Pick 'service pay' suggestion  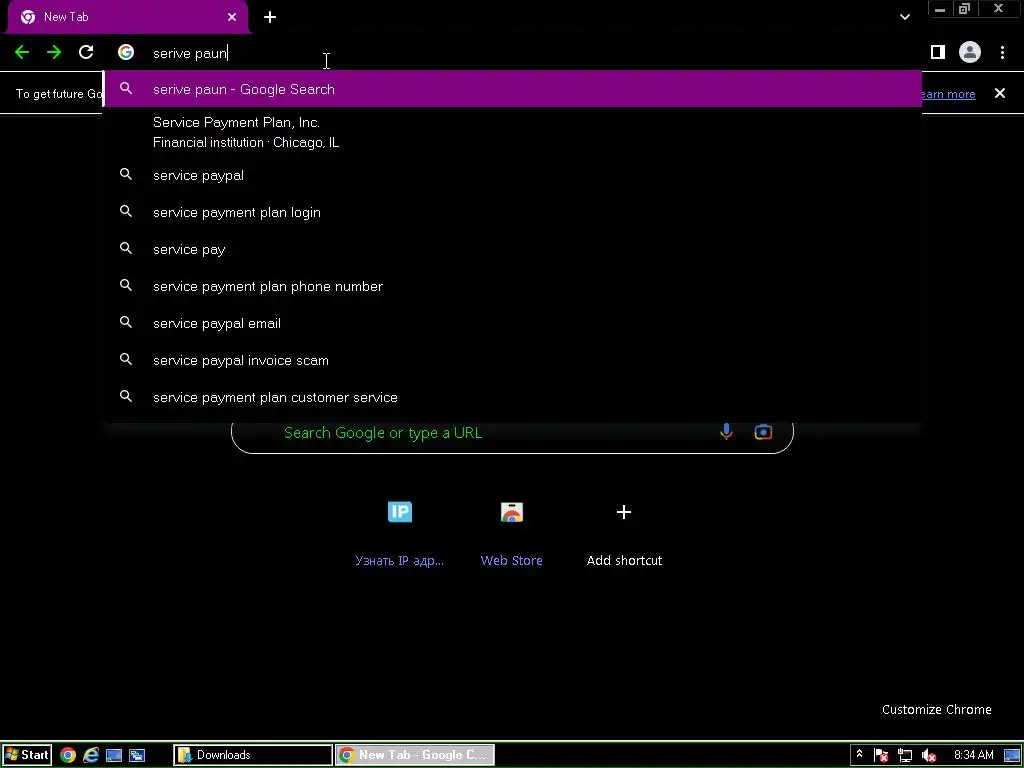click(513, 249)
